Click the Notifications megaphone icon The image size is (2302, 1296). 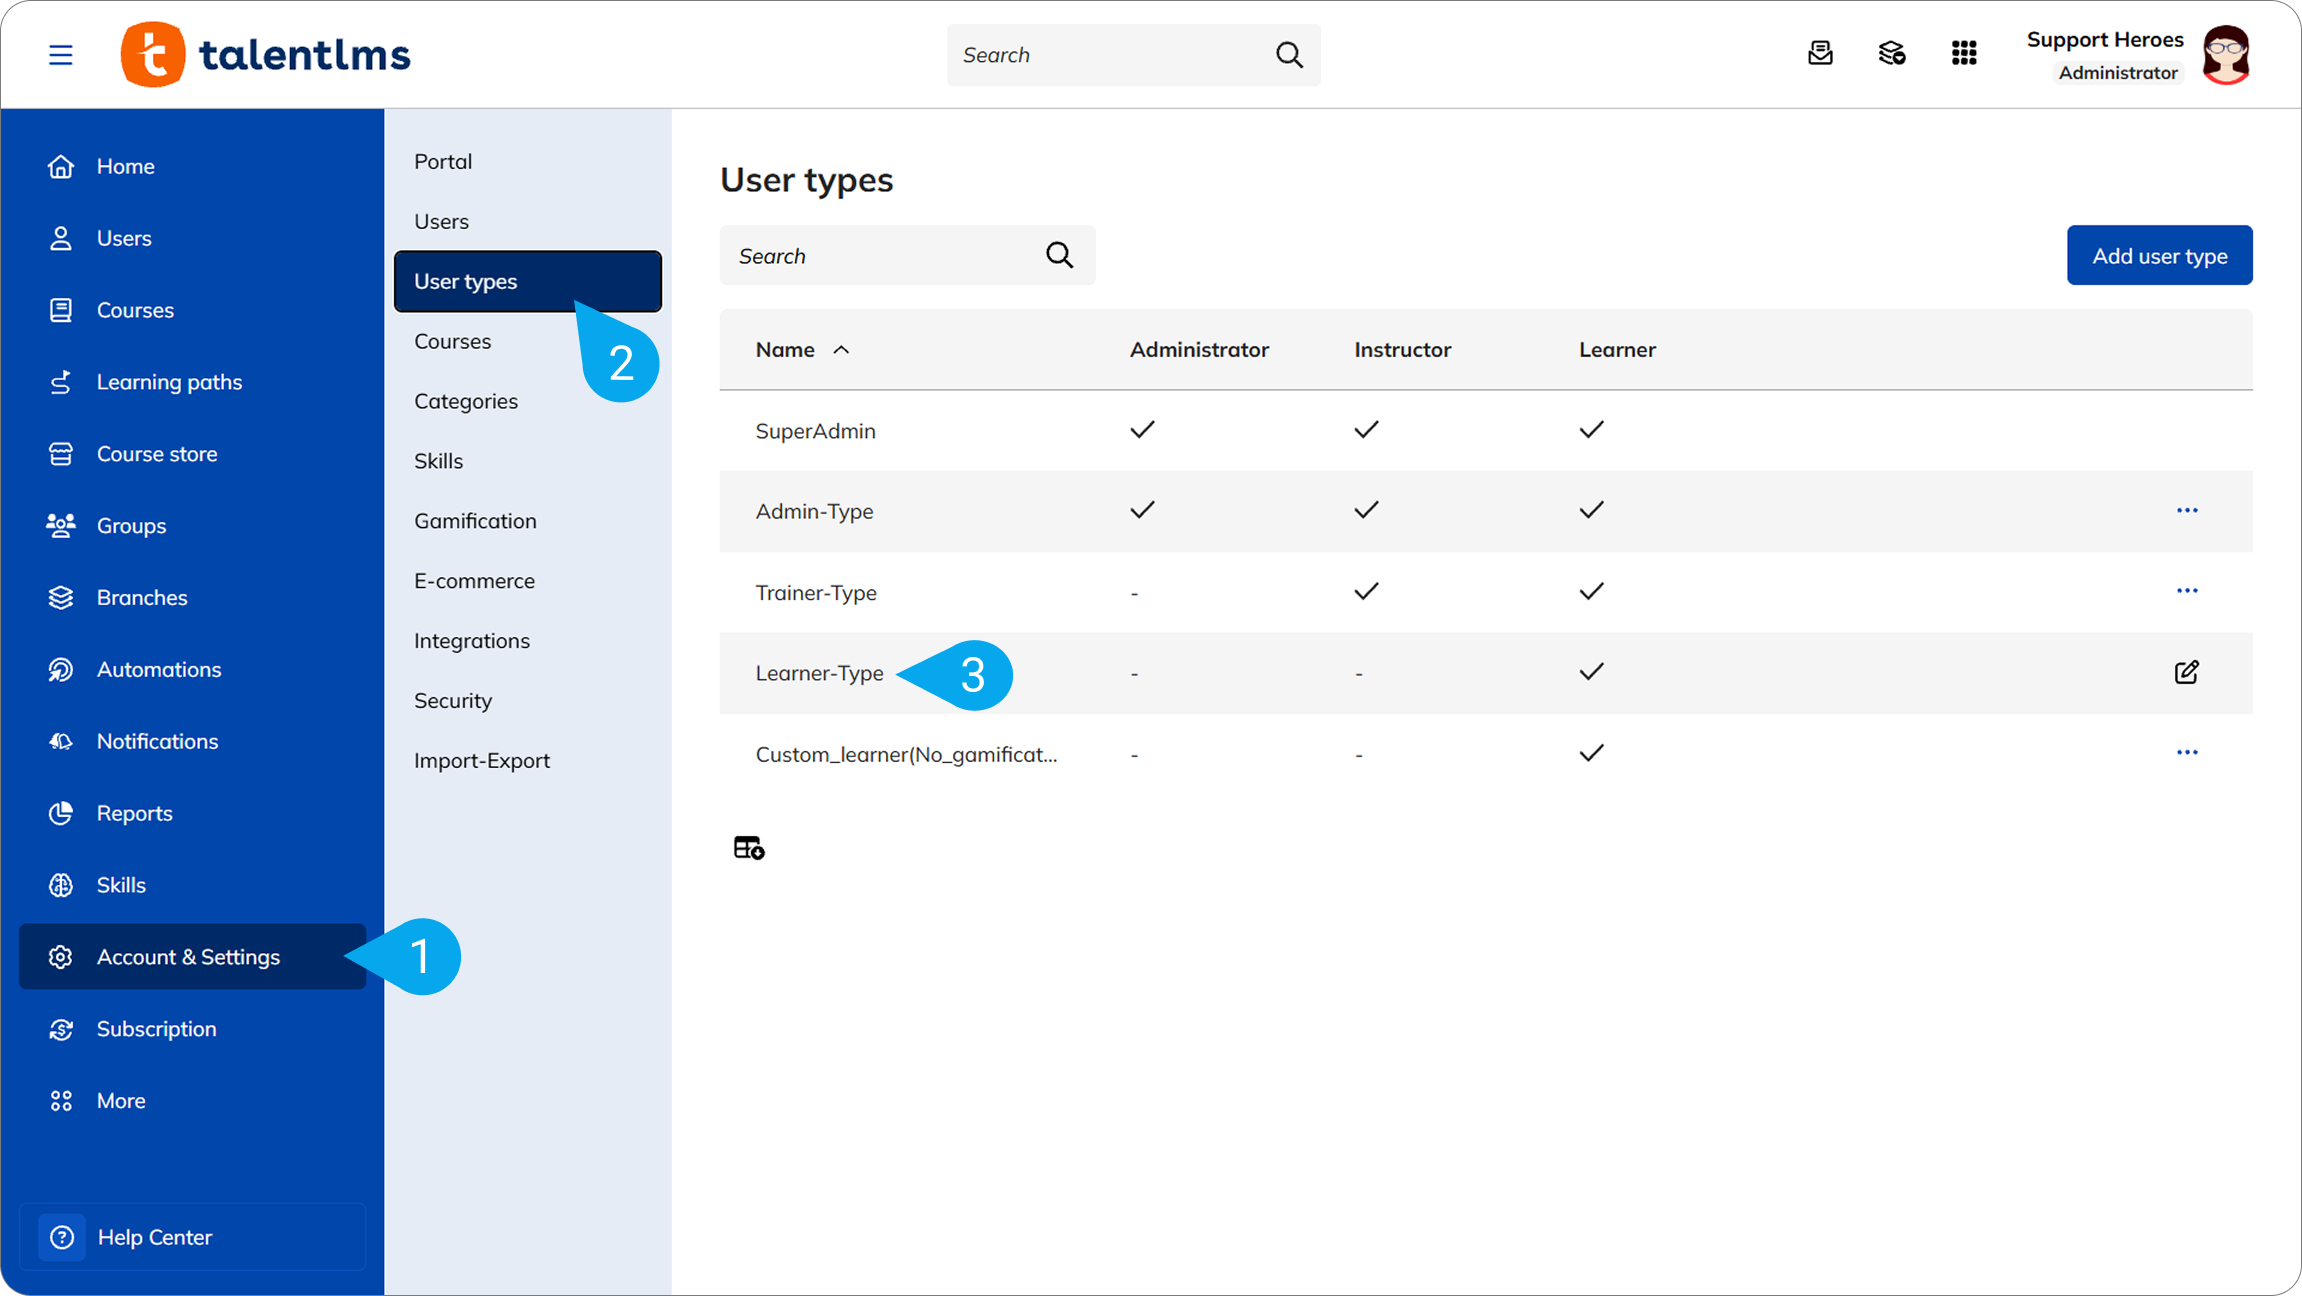61,741
